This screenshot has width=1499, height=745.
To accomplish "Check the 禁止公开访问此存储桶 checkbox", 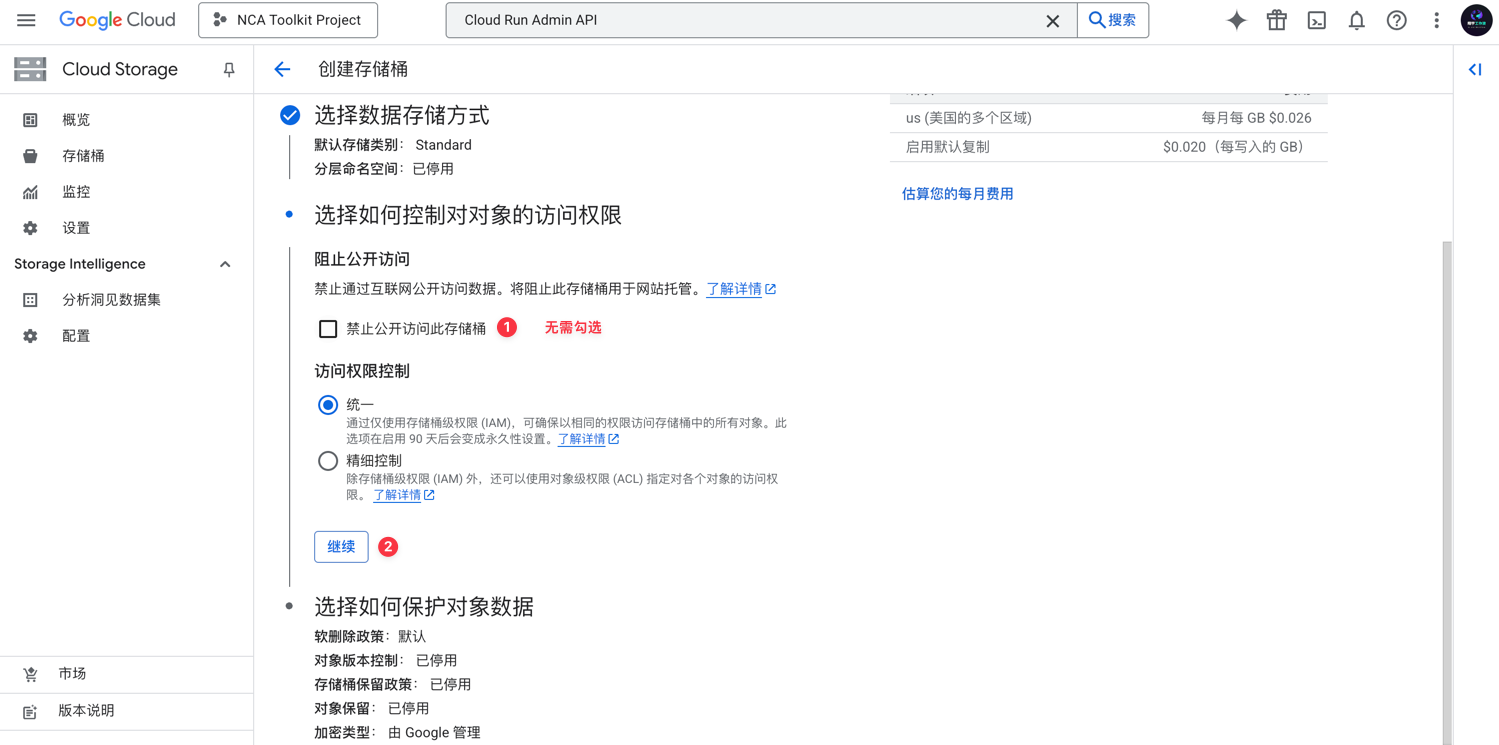I will click(x=327, y=328).
